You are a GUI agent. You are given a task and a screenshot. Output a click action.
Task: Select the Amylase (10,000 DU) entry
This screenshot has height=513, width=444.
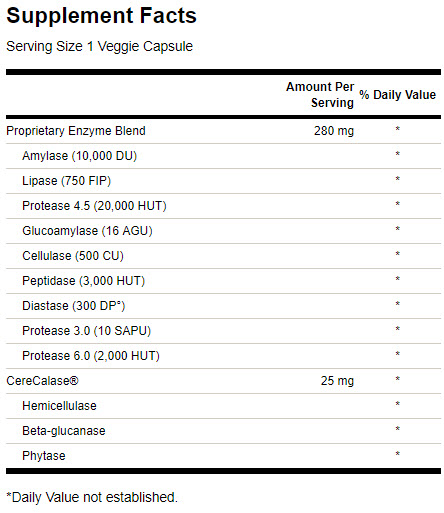(79, 156)
